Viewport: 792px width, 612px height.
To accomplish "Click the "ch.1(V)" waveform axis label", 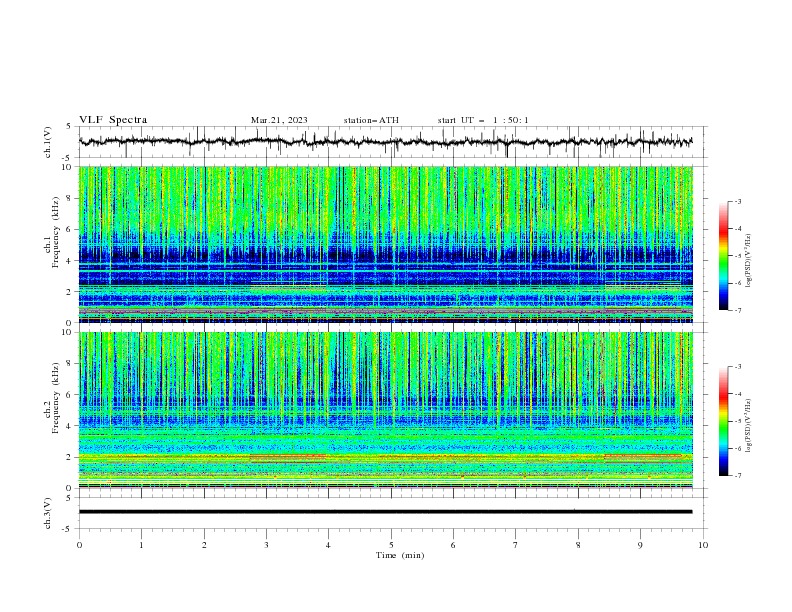I will tap(48, 142).
